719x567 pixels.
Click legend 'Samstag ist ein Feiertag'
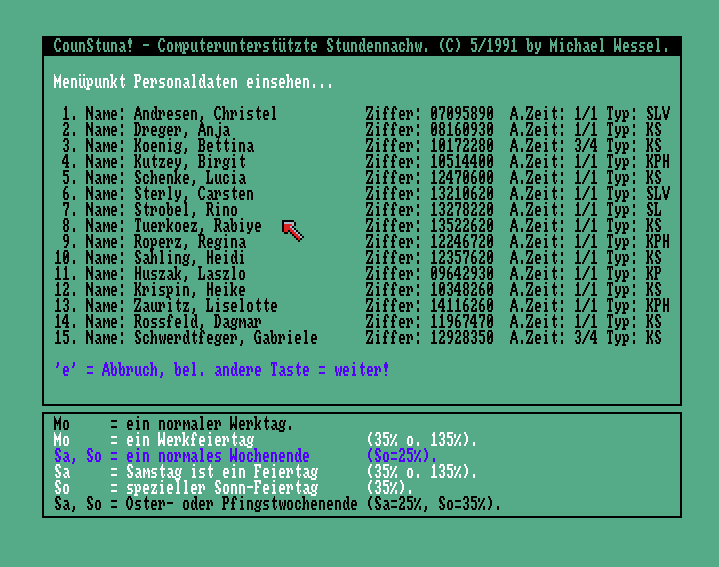pyautogui.click(x=265, y=472)
